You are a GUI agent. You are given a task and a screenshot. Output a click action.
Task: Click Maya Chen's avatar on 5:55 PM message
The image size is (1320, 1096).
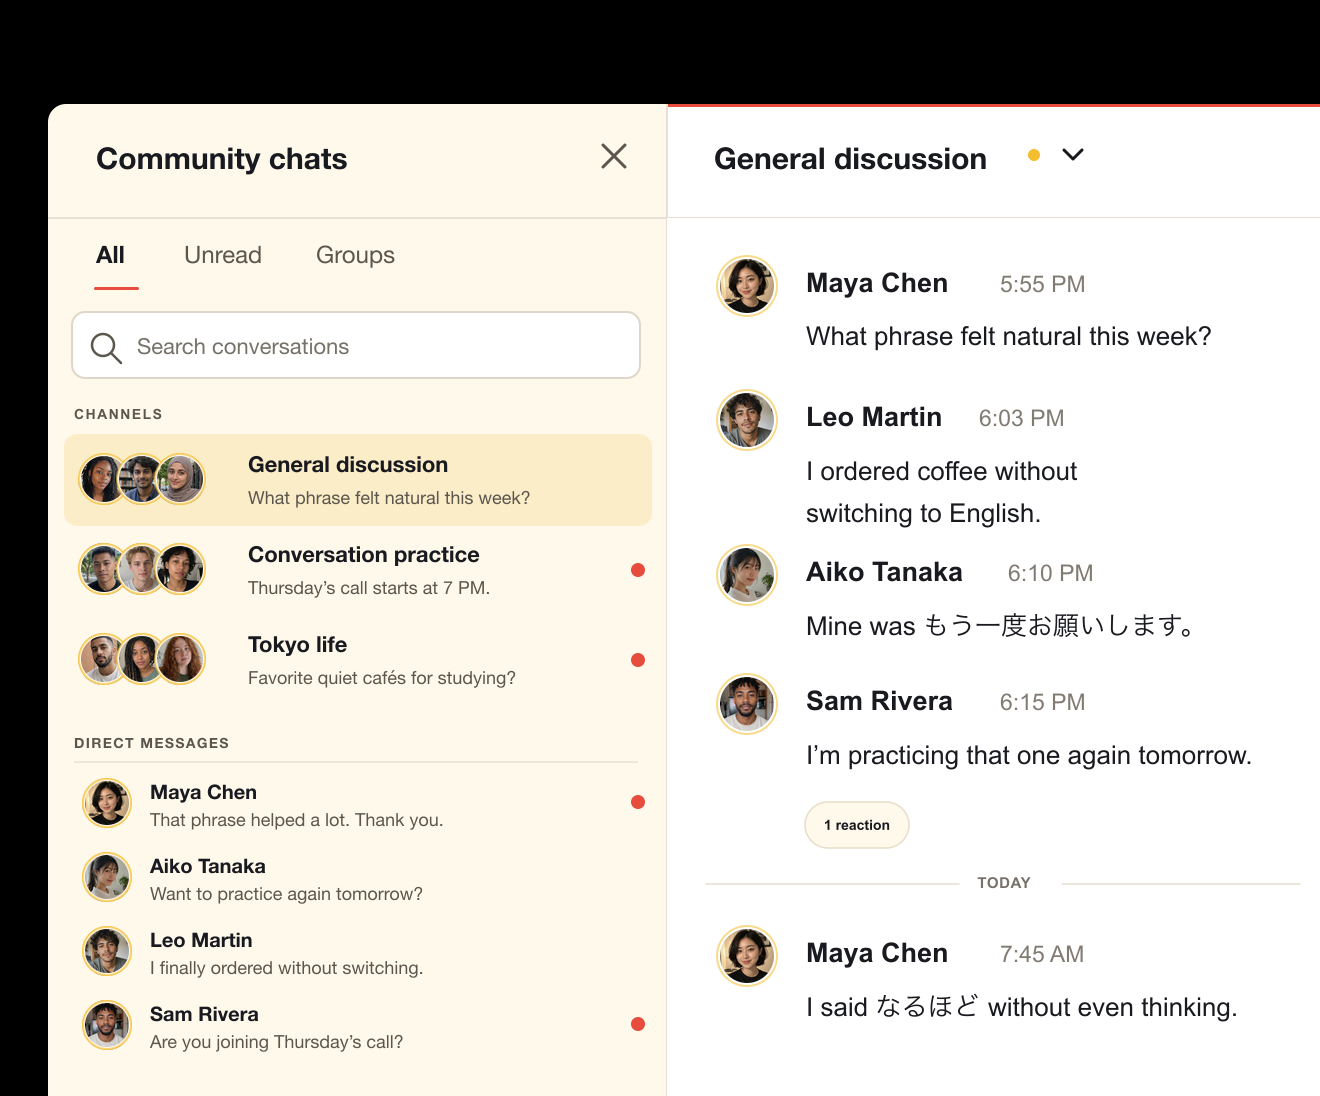click(747, 286)
